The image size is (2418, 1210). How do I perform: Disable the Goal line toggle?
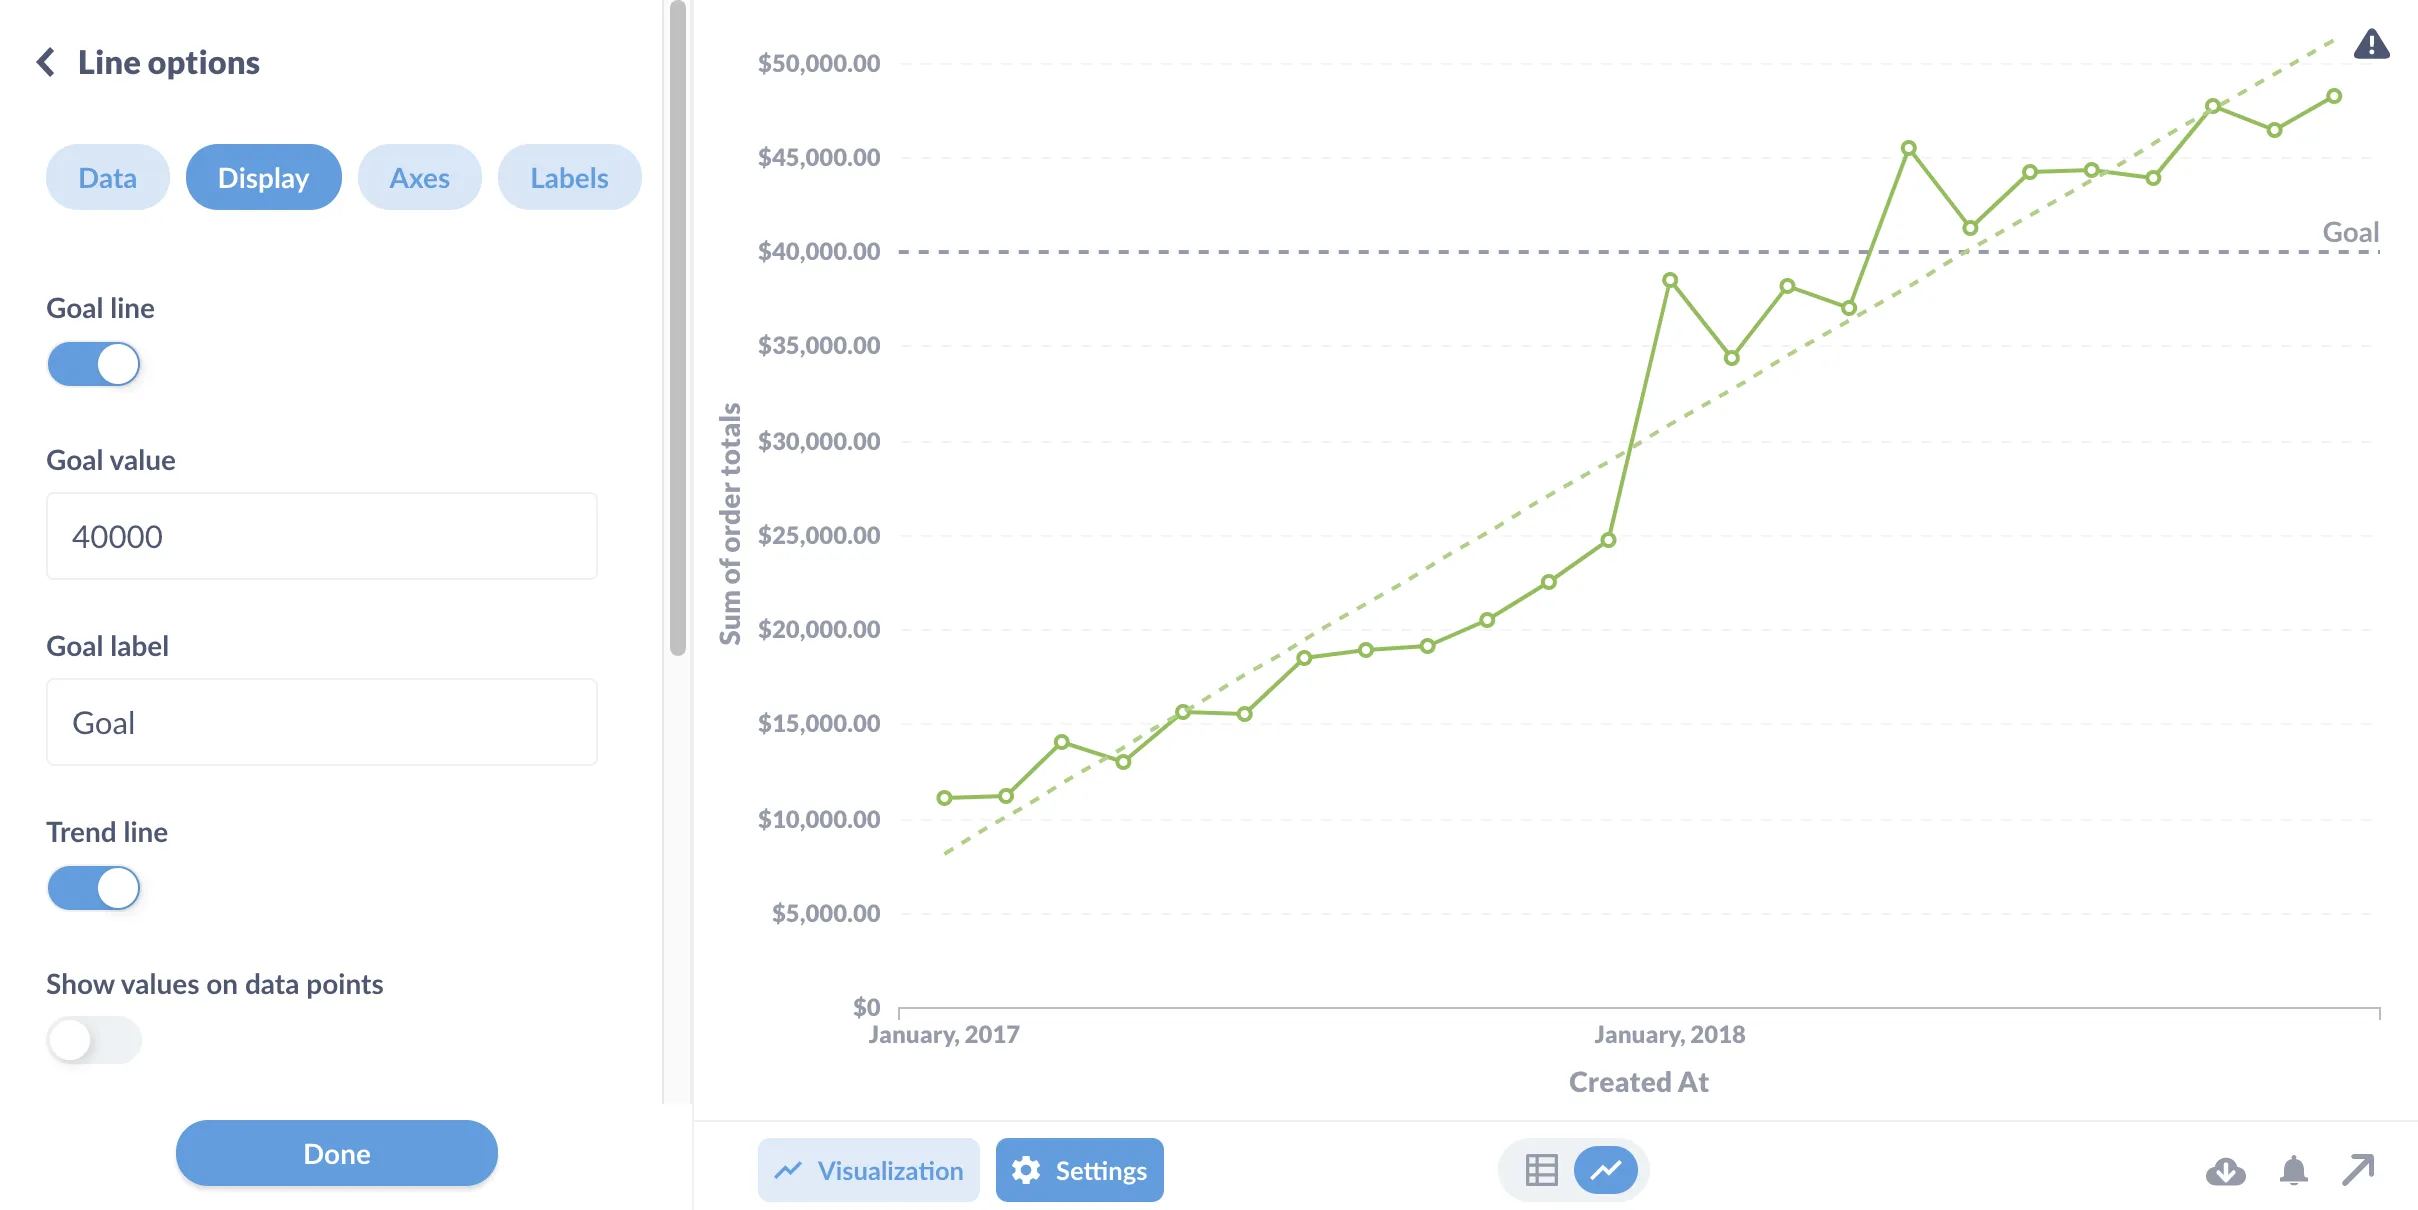pyautogui.click(x=93, y=364)
